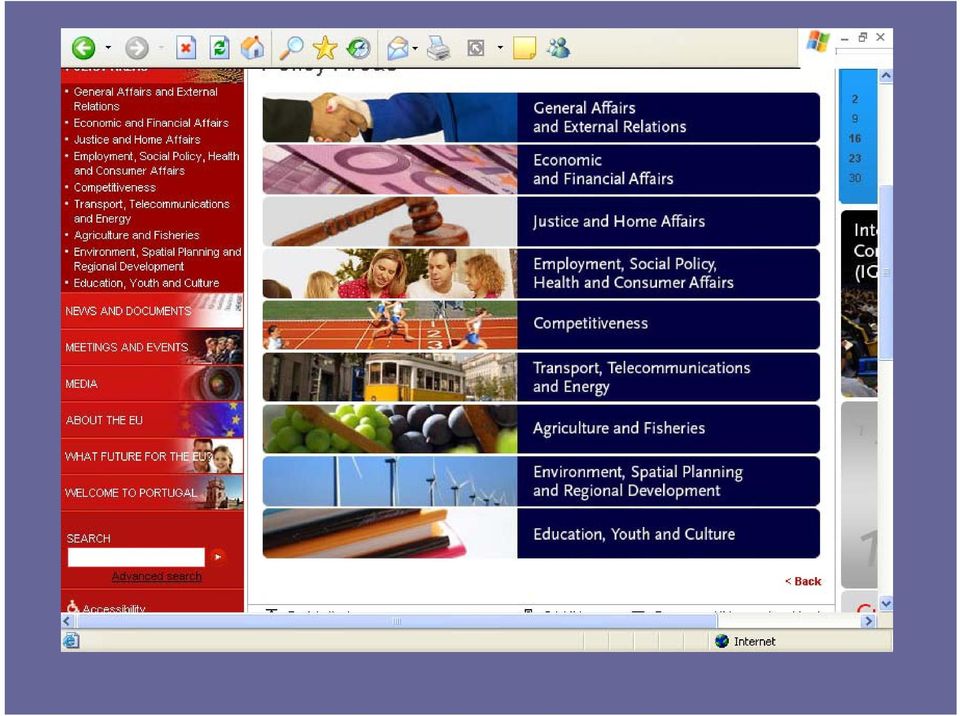The height and width of the screenshot is (716, 960).
Task: Click the red '< Back' link
Action: [x=803, y=581]
